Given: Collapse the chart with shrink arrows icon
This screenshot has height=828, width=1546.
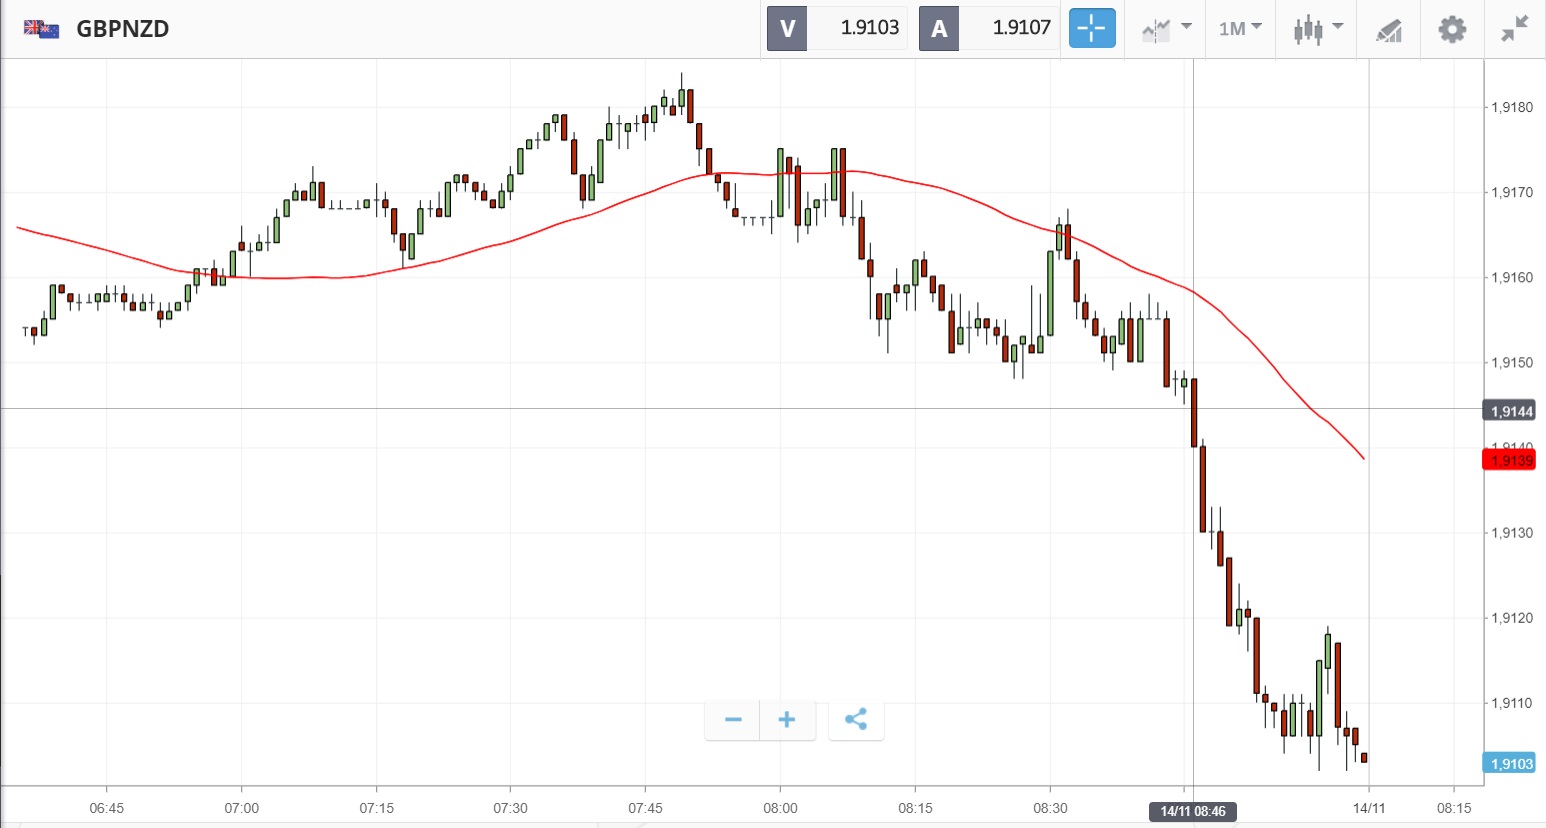Looking at the screenshot, I should click(1515, 28).
